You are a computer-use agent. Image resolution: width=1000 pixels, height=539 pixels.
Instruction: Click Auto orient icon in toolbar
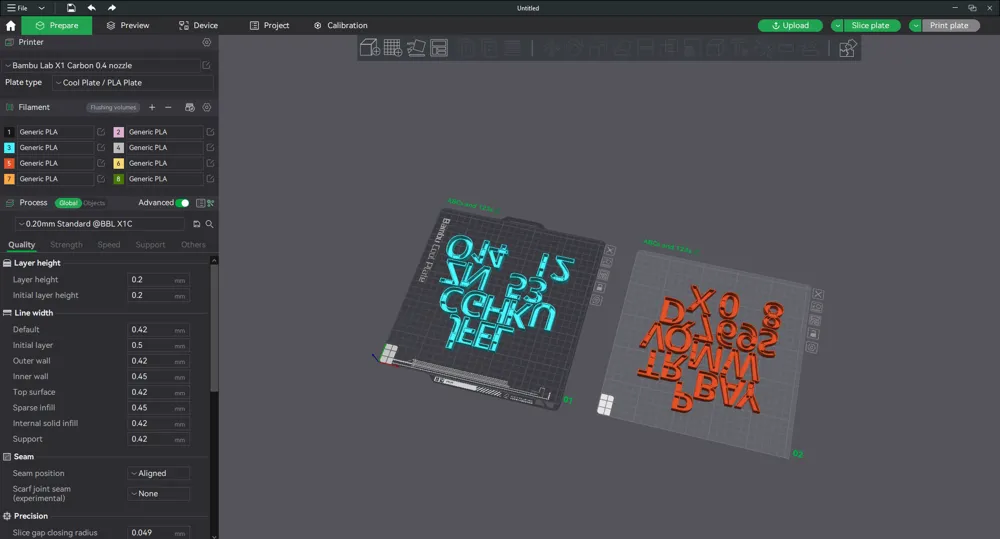416,48
